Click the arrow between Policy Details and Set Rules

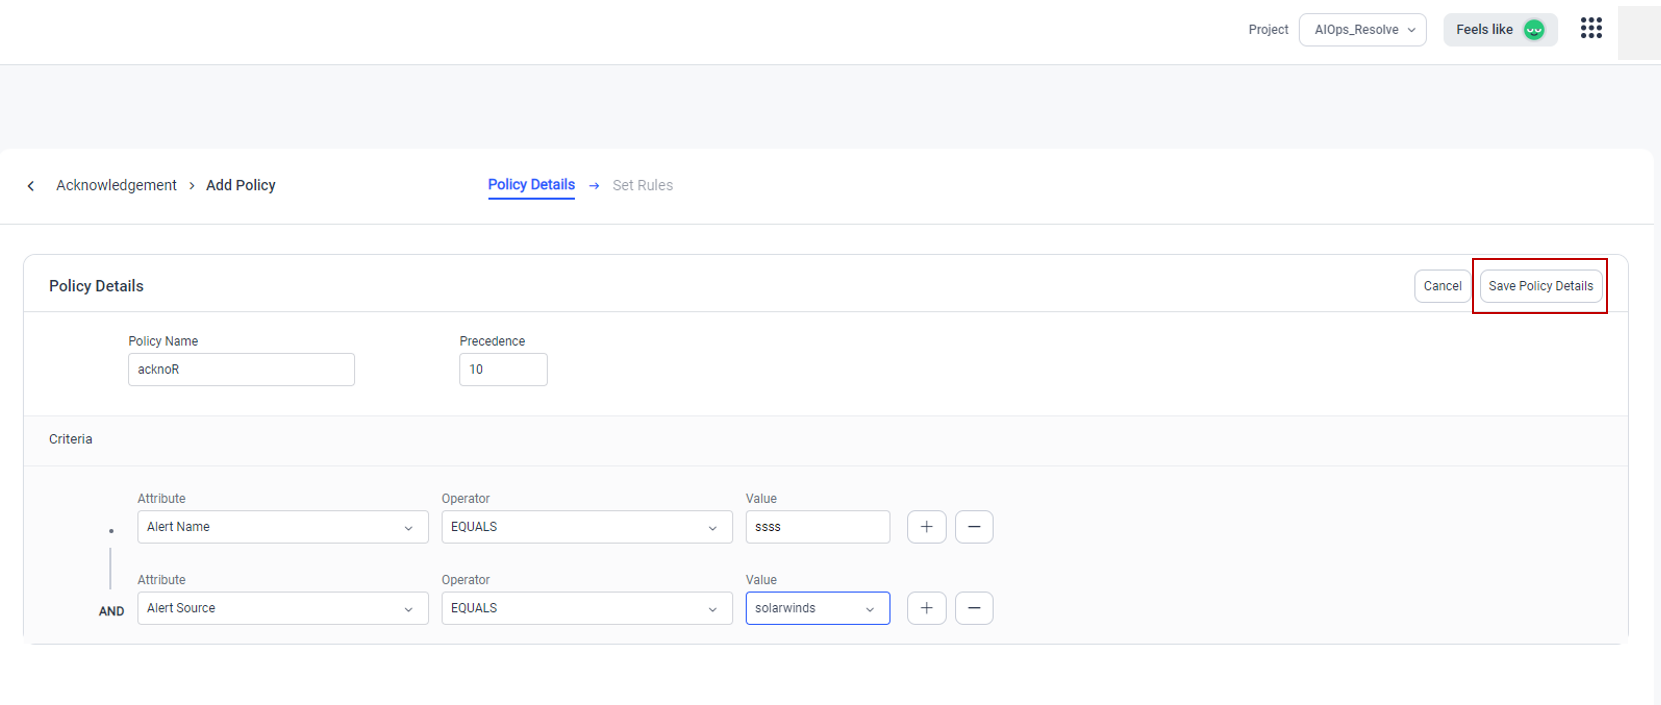point(594,186)
